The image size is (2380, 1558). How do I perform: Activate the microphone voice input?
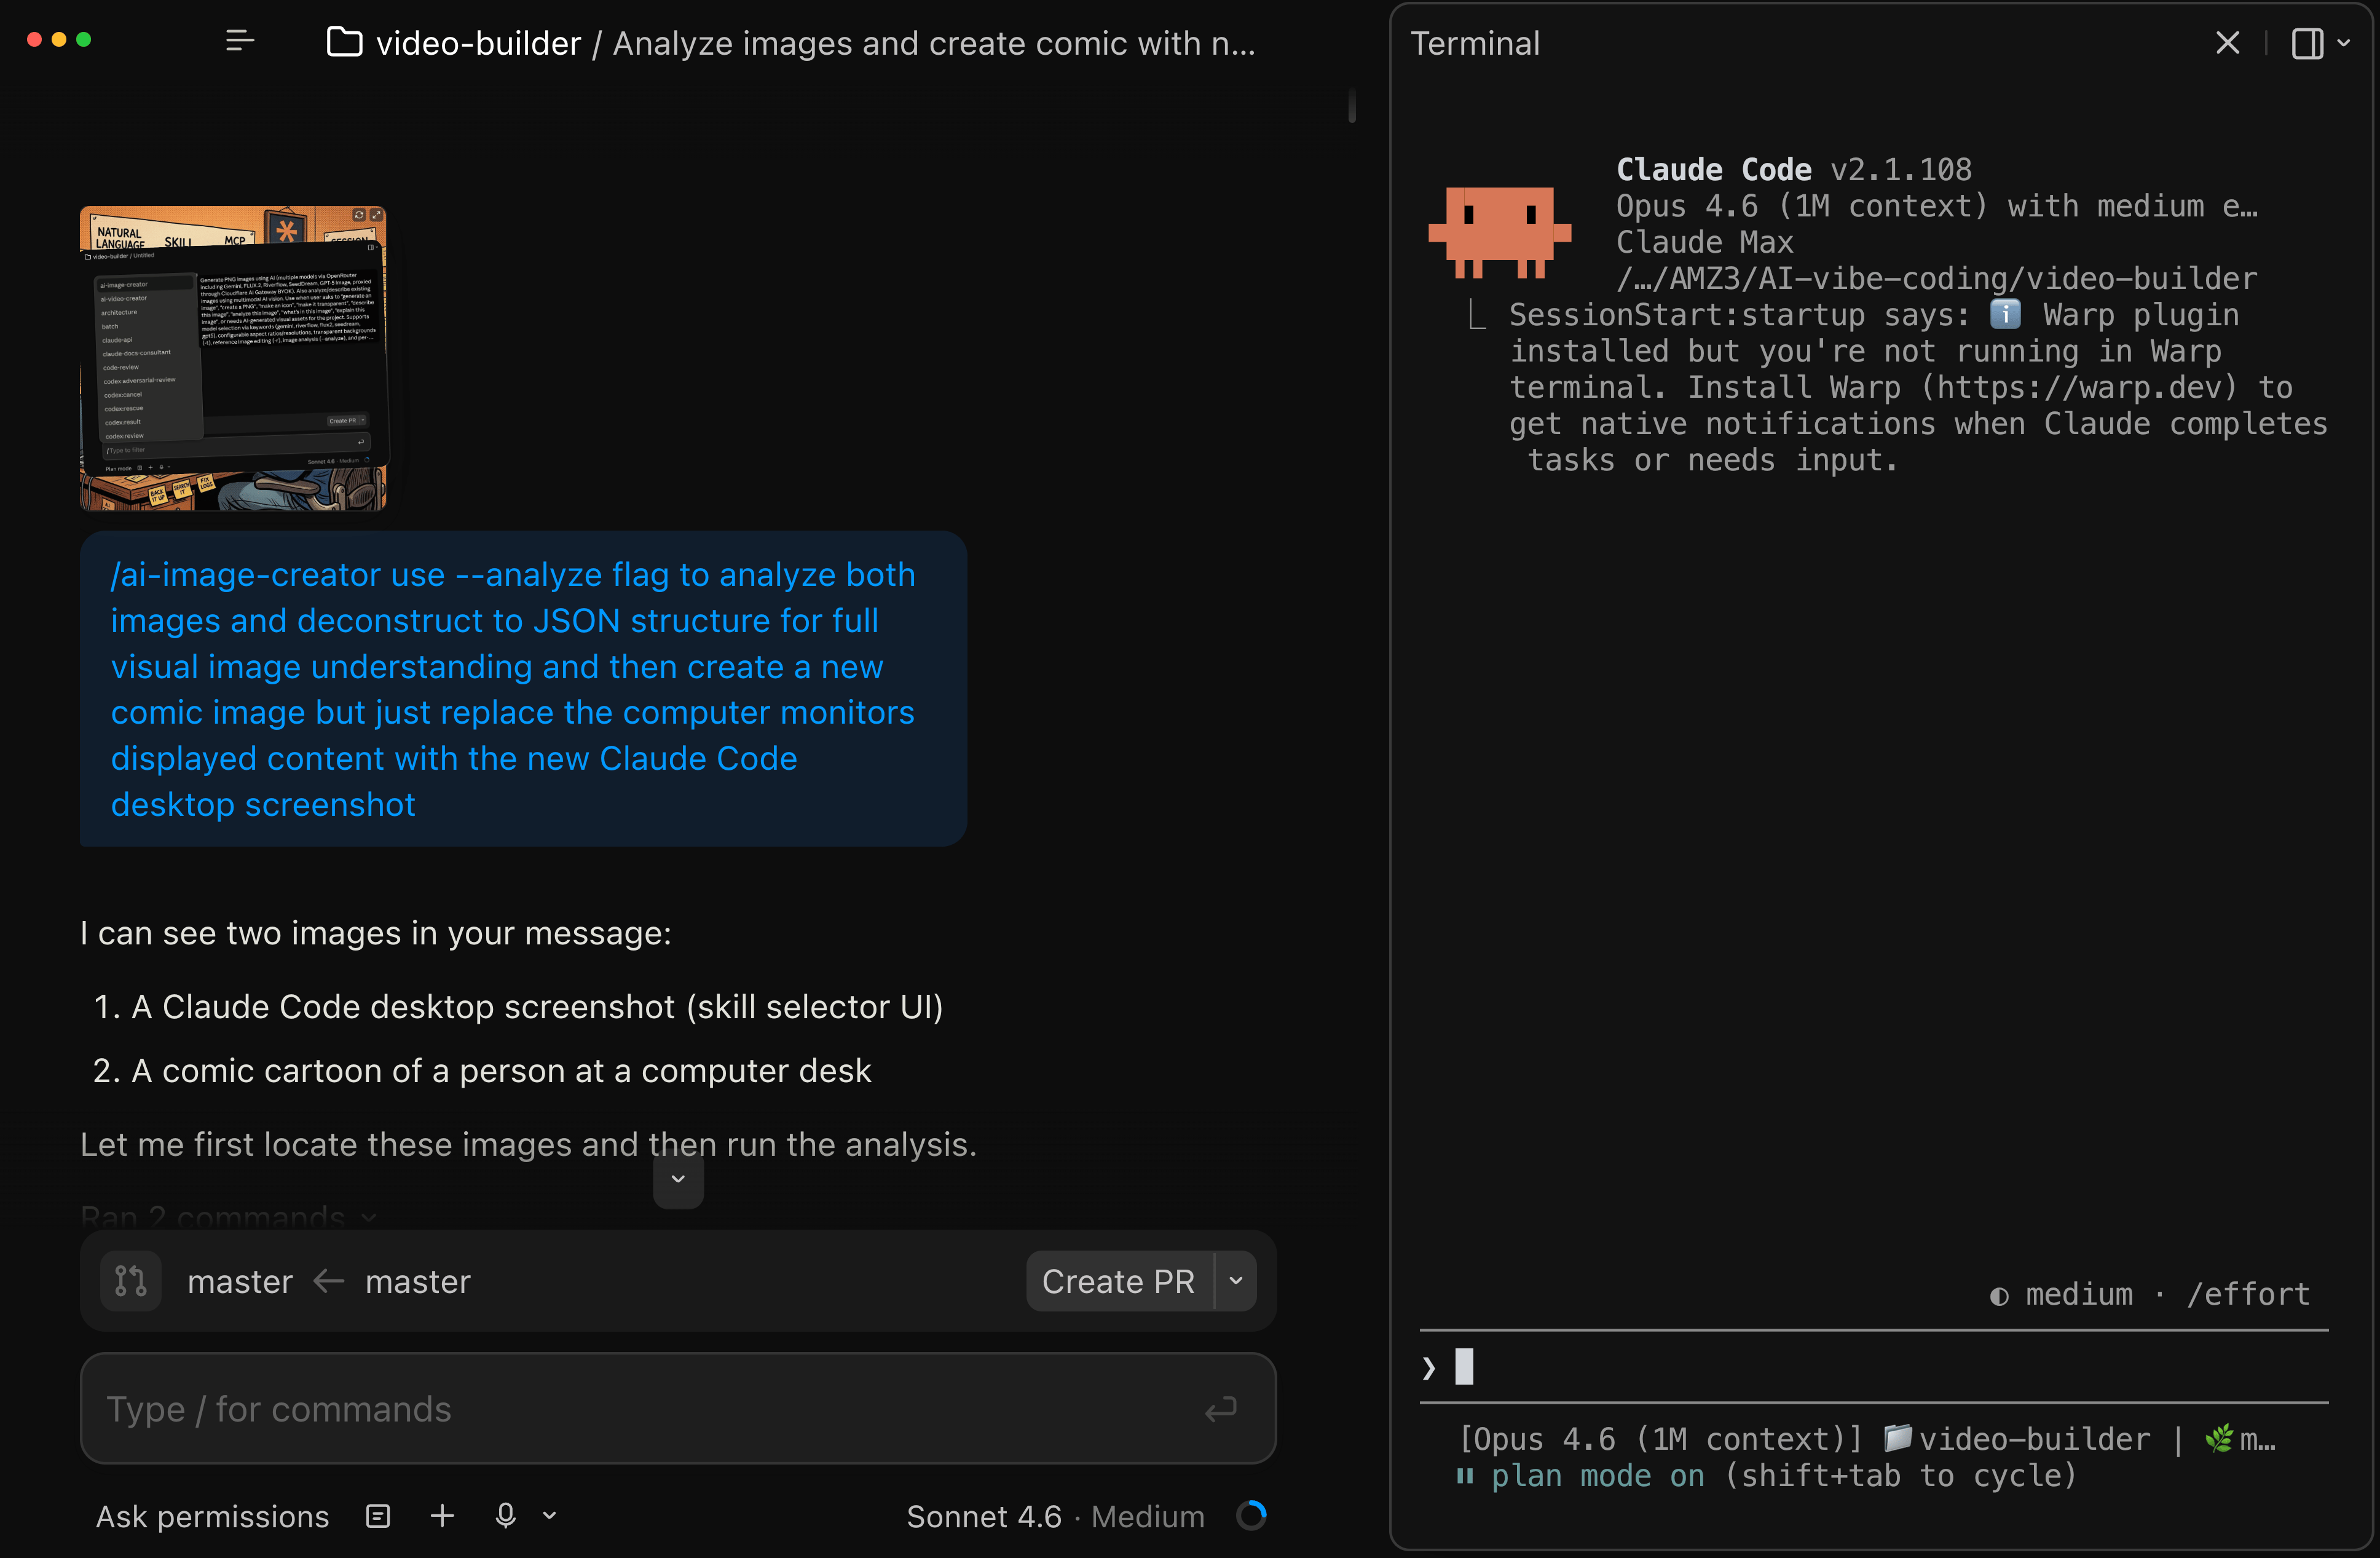[x=506, y=1516]
